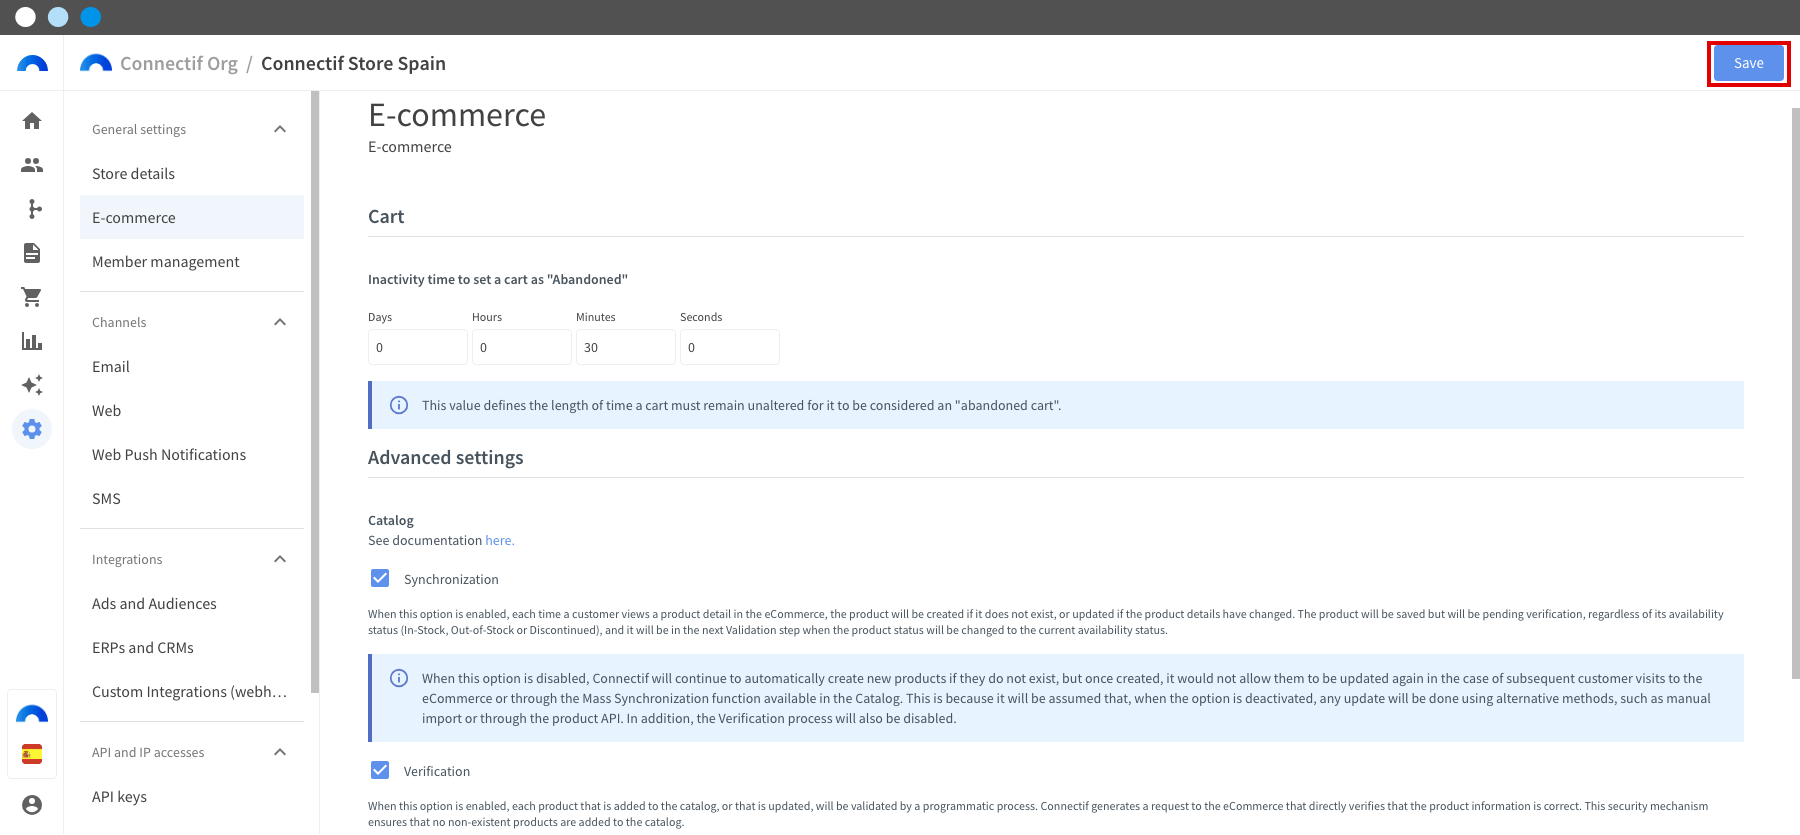The image size is (1800, 835).
Task: Collapse the Channels section
Action: tap(280, 322)
